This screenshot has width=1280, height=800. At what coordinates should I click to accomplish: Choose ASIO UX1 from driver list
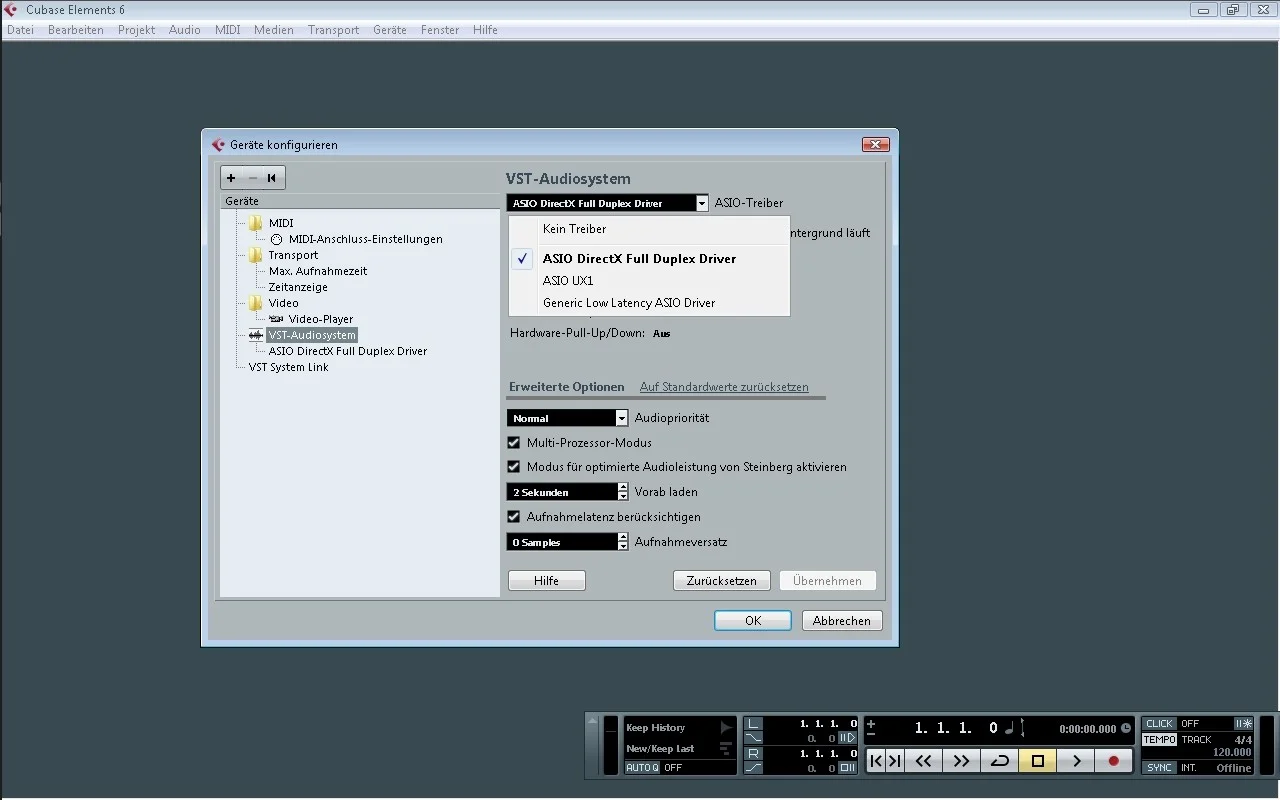click(568, 281)
